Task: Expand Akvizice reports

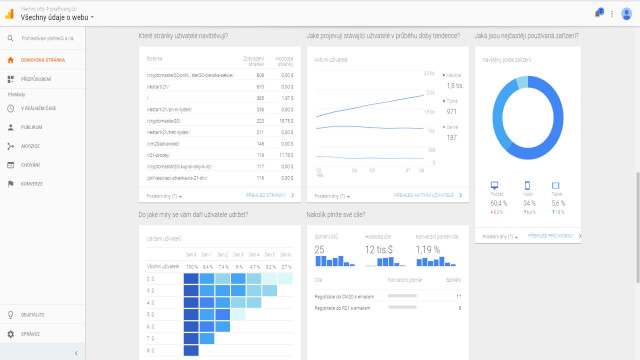Action: tap(42, 146)
